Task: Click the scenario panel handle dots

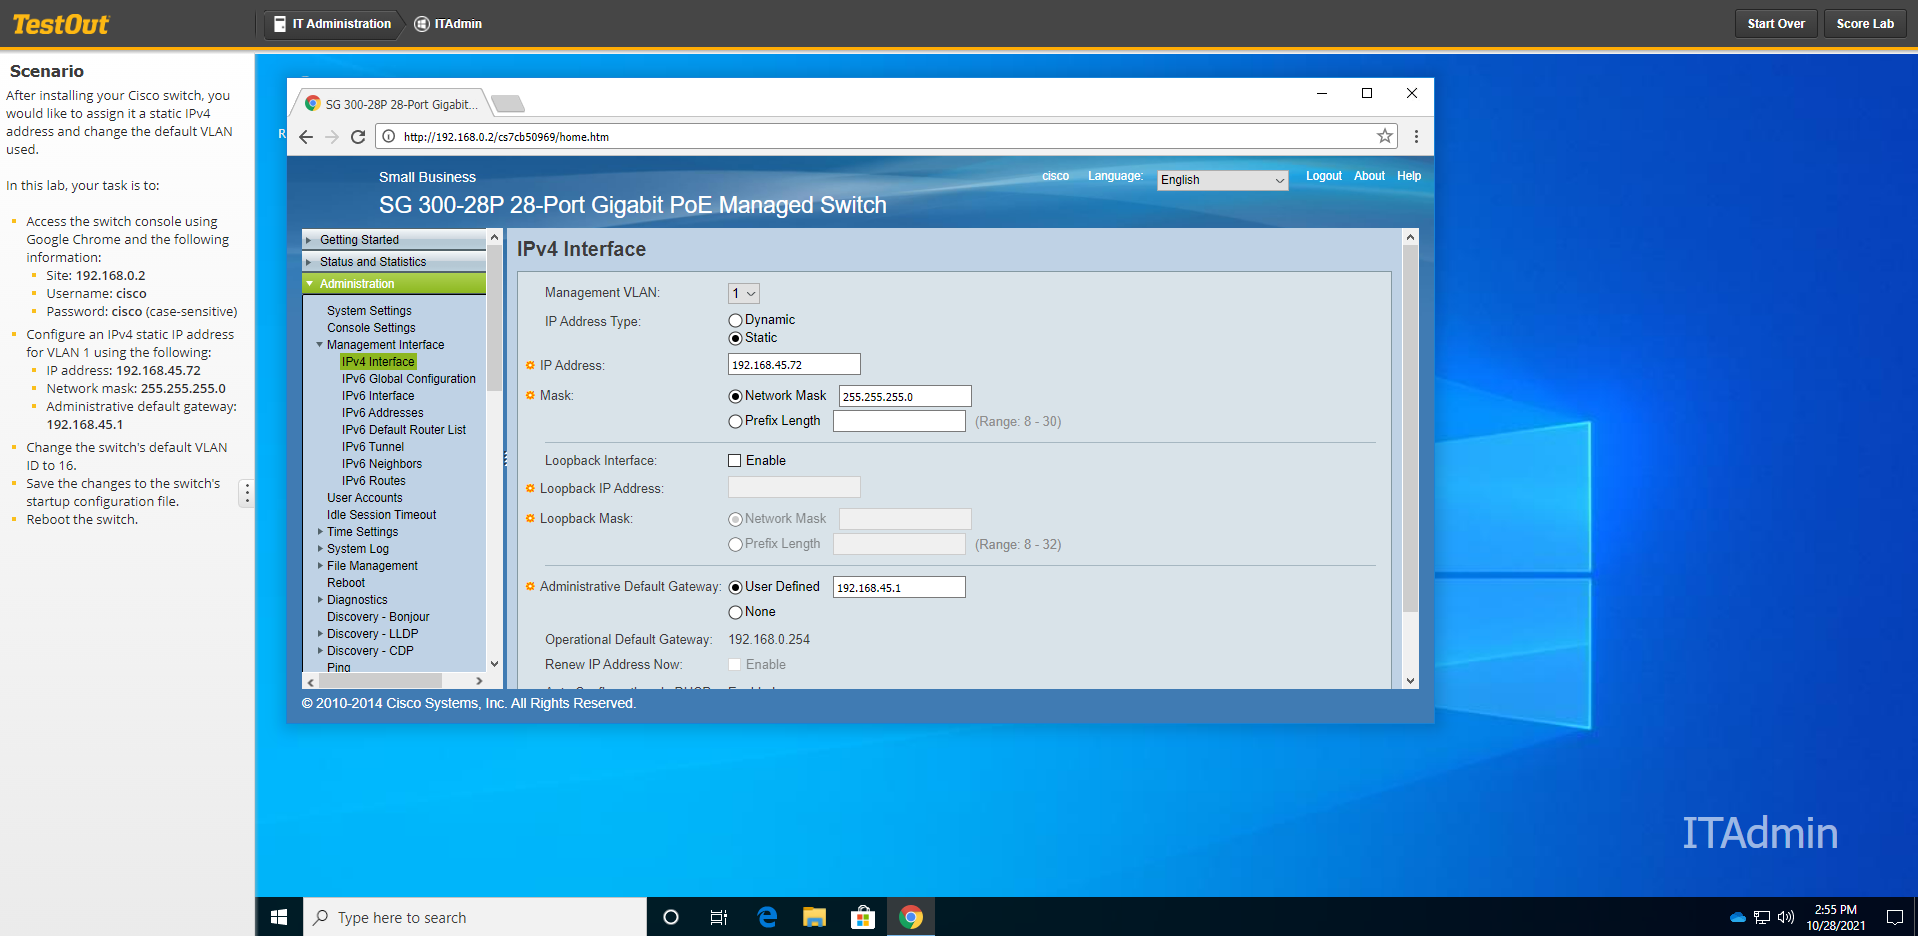Action: [247, 493]
